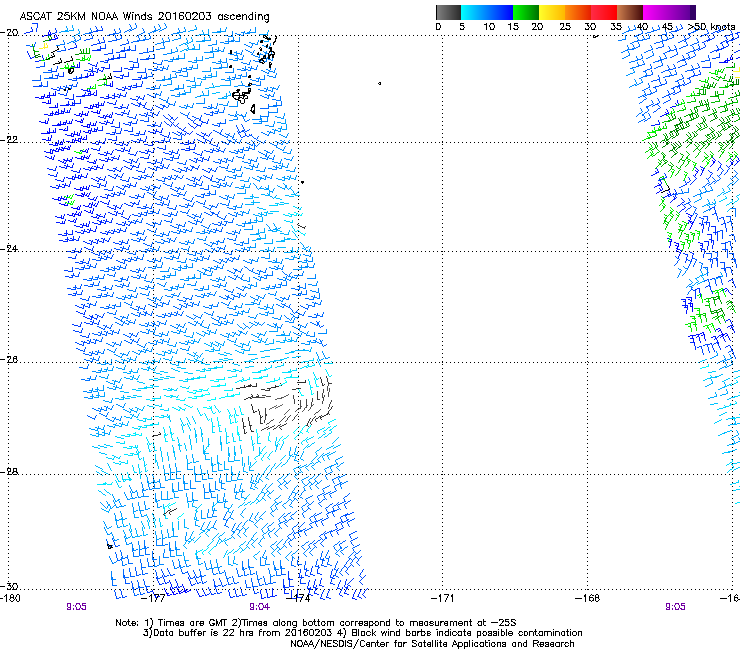Click the 'Data buffer is 22 hrs' note
The image size is (740, 650).
coord(362,633)
